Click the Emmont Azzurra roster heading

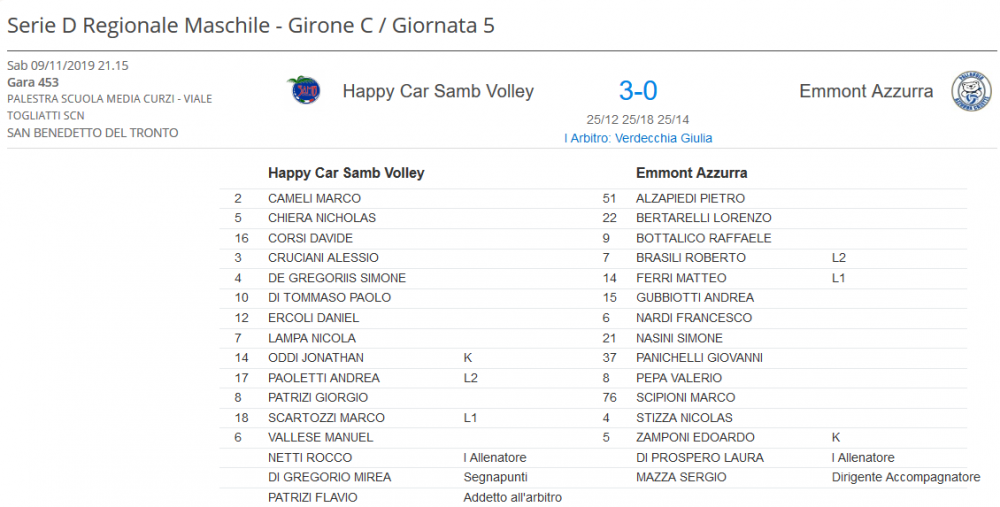coord(691,173)
